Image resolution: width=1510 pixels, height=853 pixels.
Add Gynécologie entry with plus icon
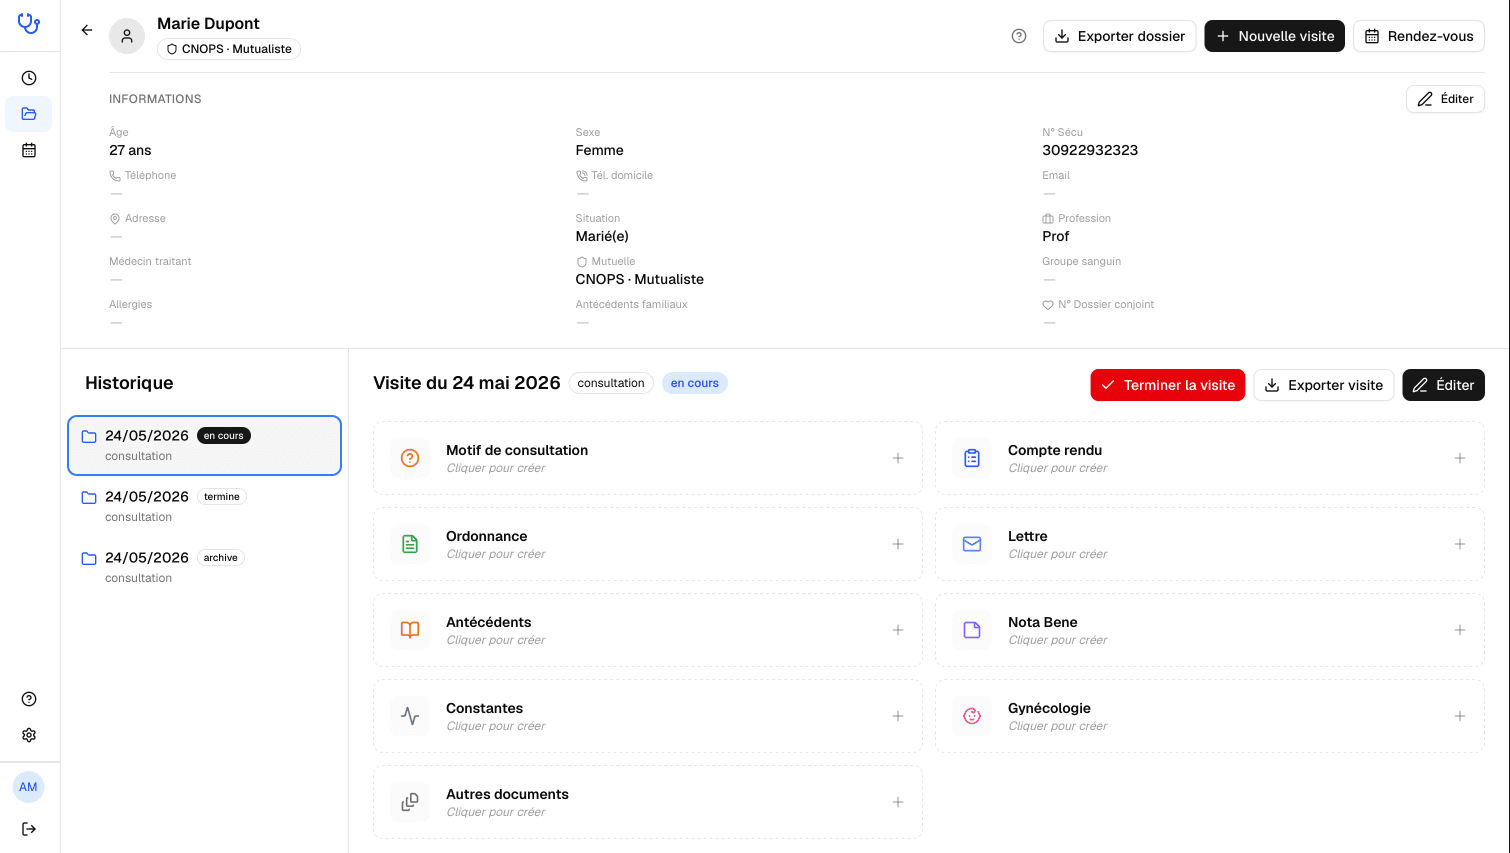coord(1460,716)
